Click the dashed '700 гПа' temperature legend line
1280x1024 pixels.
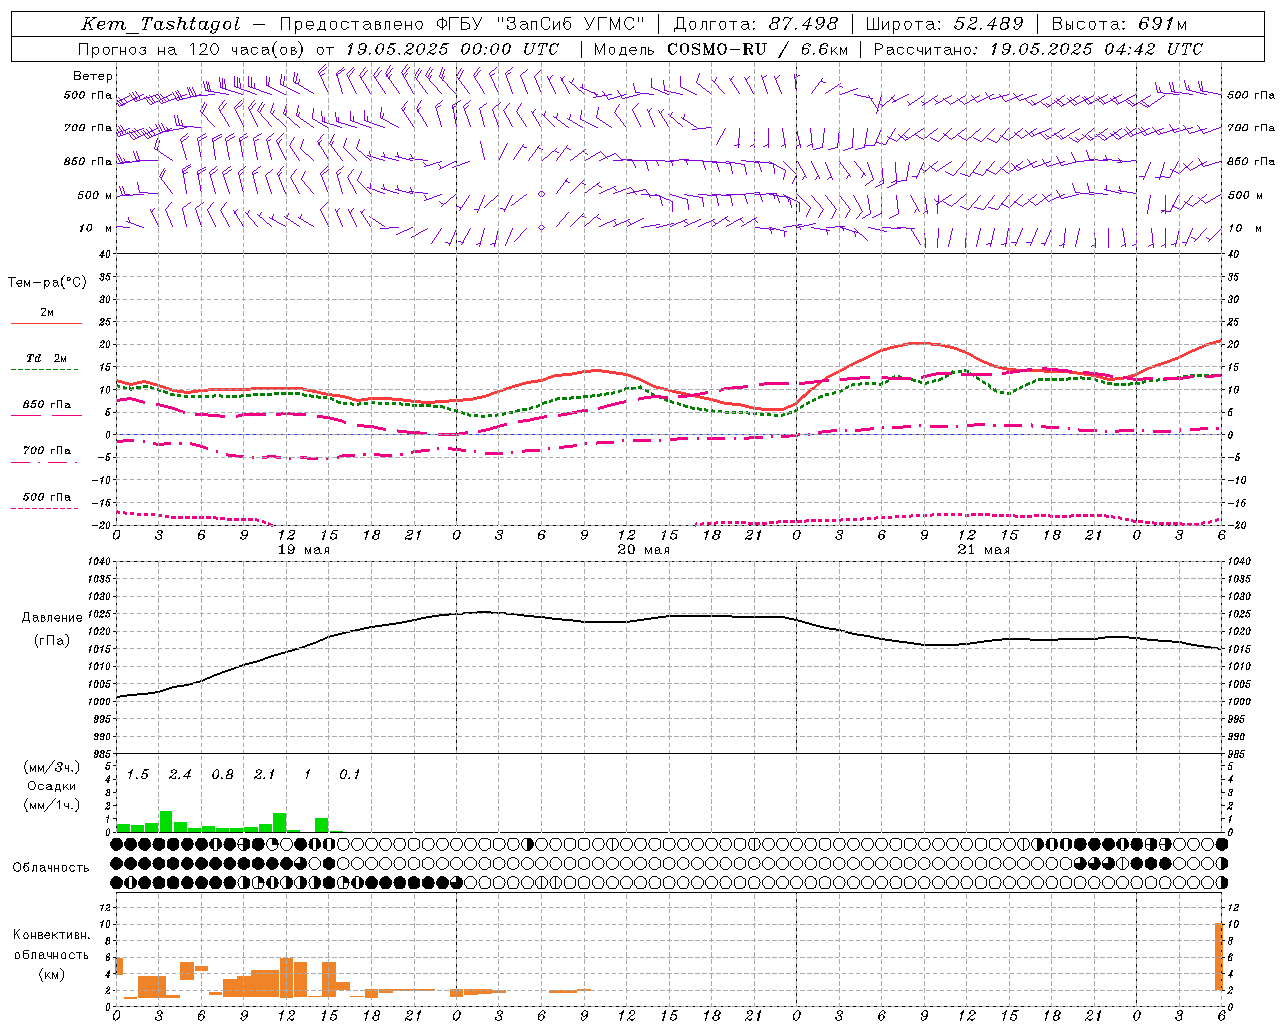tap(45, 462)
